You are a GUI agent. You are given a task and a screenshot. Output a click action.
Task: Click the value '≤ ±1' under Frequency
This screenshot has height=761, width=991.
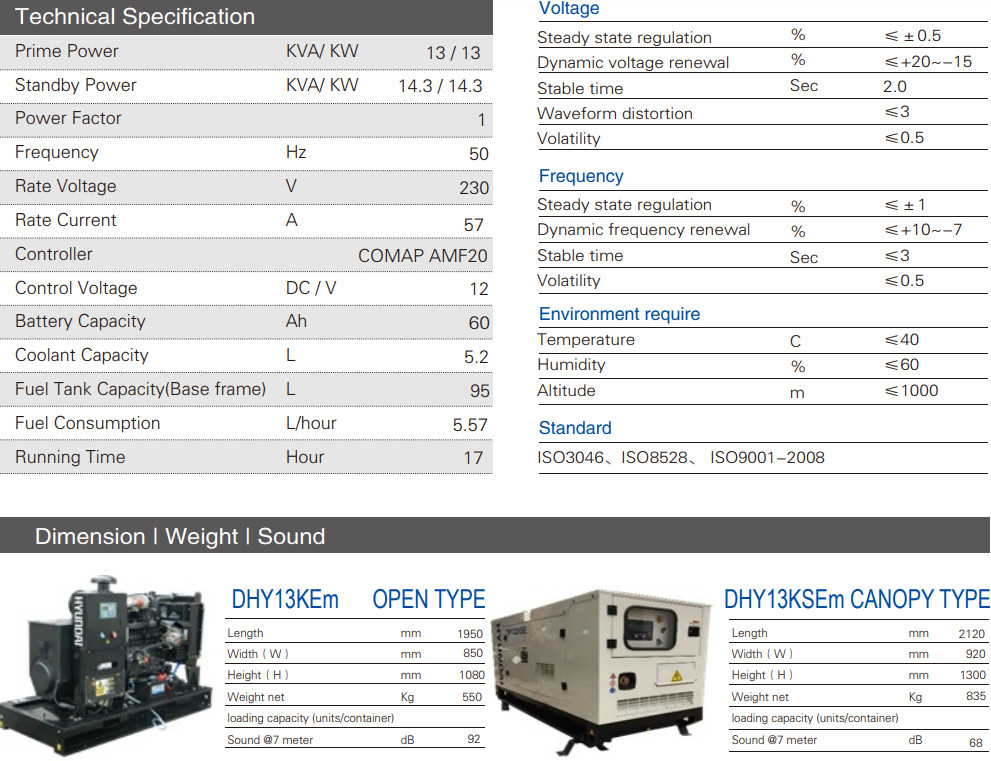[904, 205]
